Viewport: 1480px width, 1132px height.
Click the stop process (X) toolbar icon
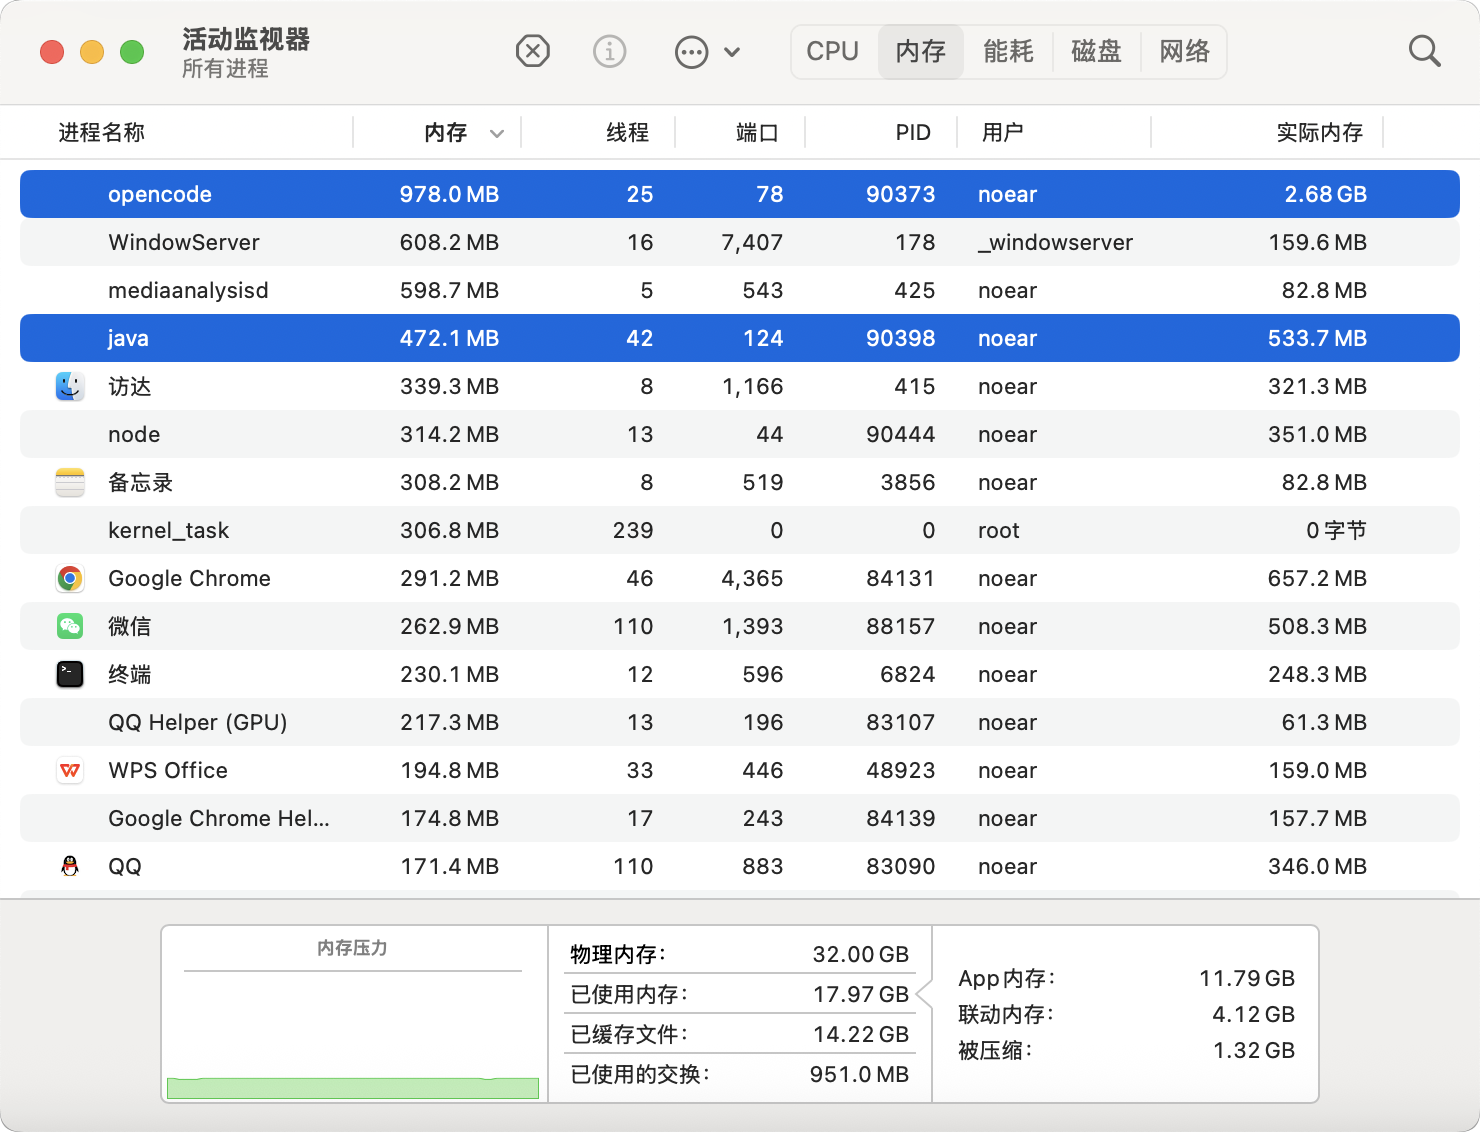(x=533, y=51)
